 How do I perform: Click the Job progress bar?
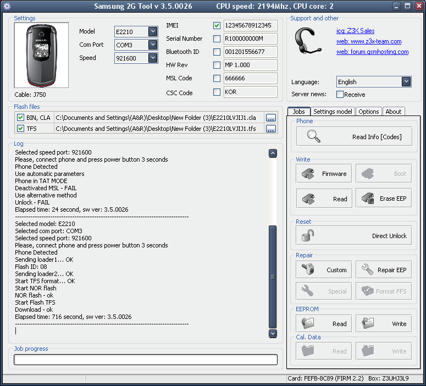[146, 360]
